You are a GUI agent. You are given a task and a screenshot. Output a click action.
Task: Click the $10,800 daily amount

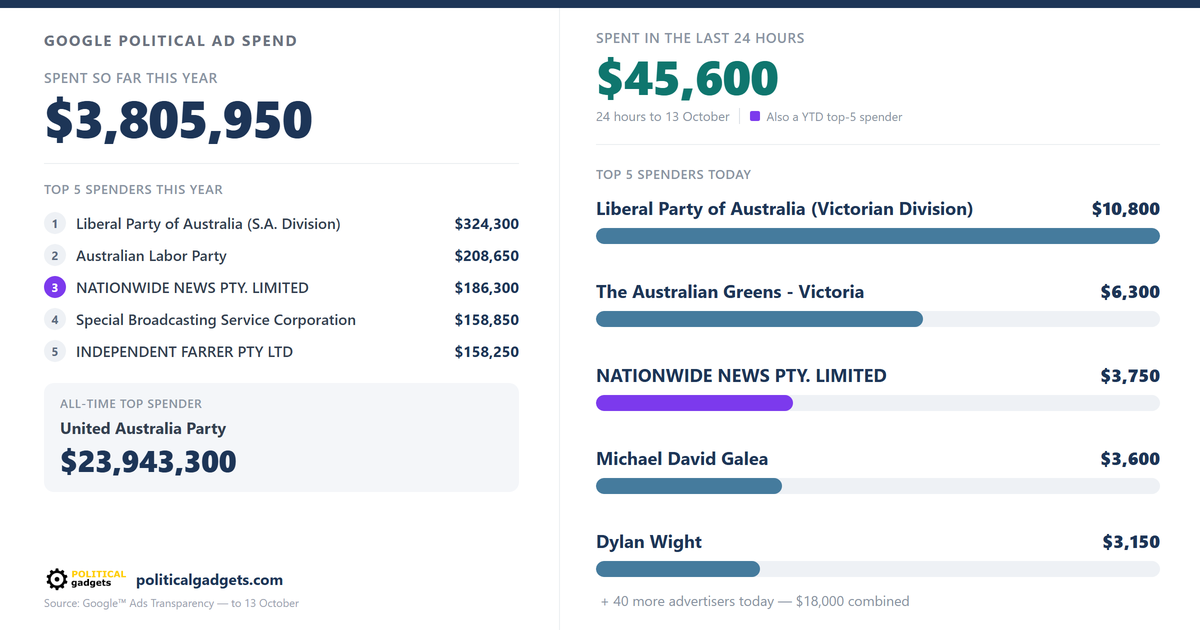click(x=1126, y=209)
